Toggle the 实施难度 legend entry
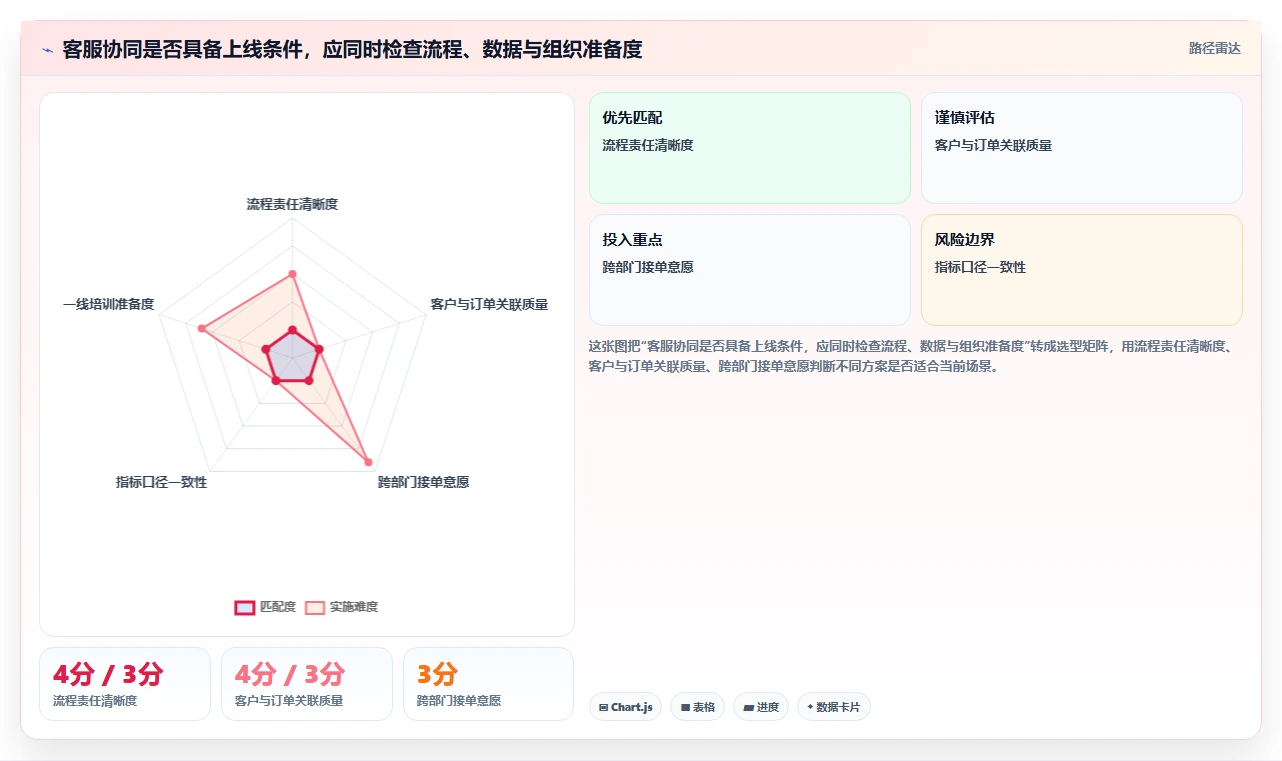 click(342, 607)
